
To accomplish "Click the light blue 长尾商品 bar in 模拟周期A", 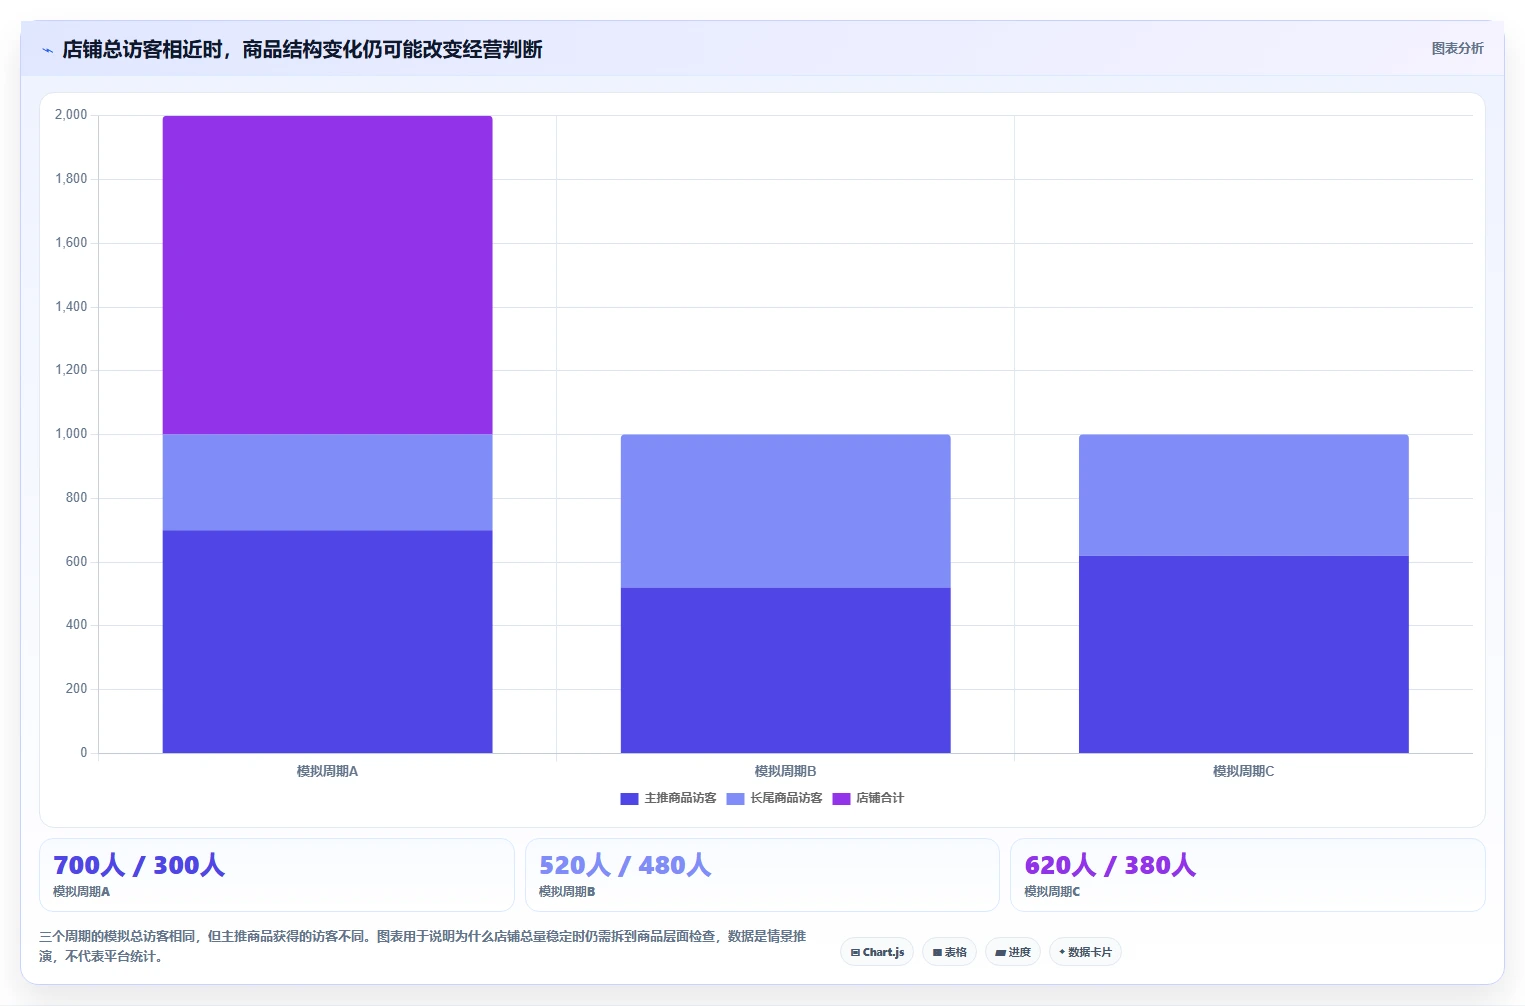I will (327, 482).
